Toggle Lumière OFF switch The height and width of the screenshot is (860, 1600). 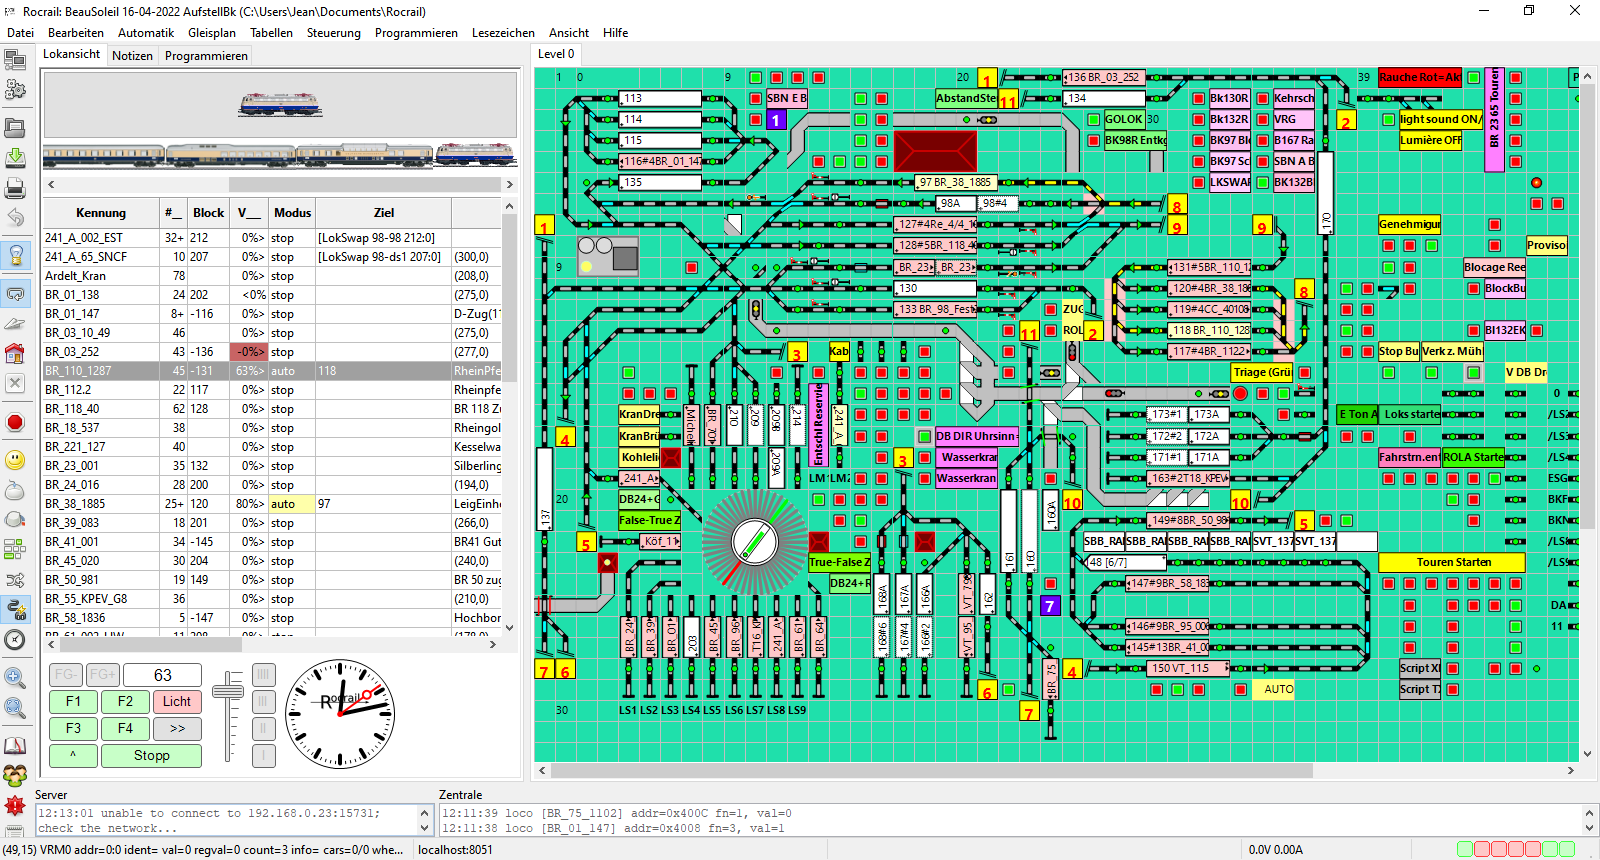pos(1430,140)
